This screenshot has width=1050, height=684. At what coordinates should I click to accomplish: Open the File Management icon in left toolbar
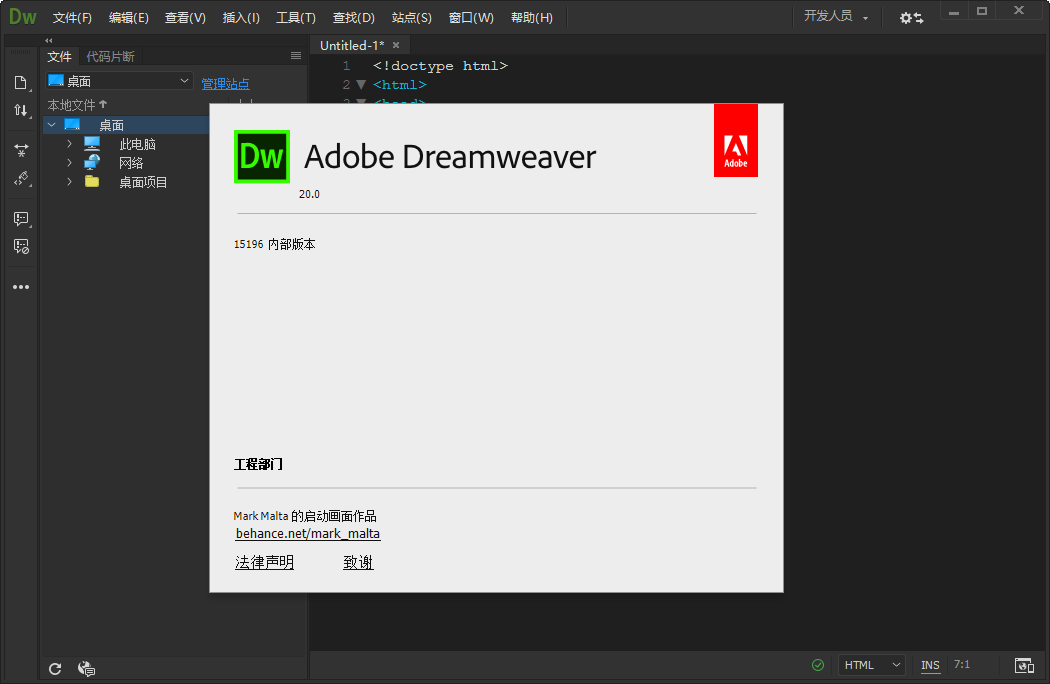click(21, 82)
